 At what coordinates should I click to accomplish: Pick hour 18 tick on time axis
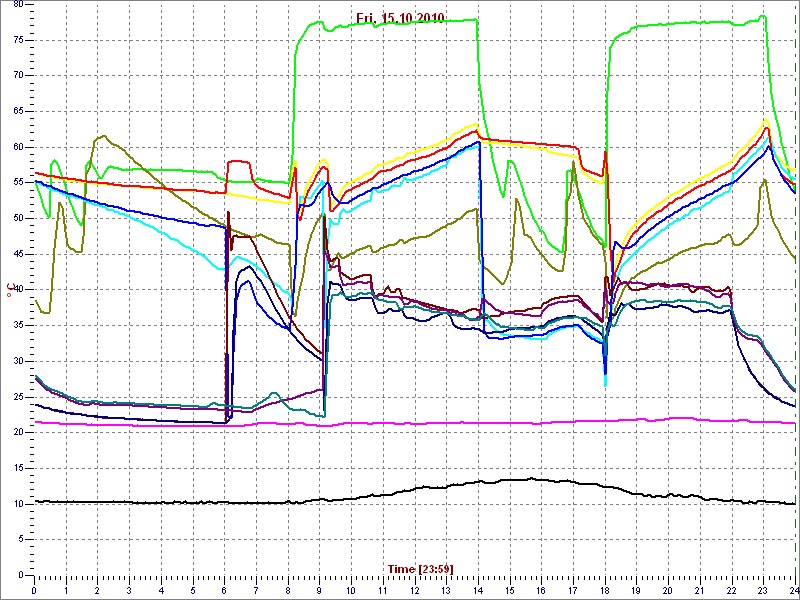coord(604,590)
